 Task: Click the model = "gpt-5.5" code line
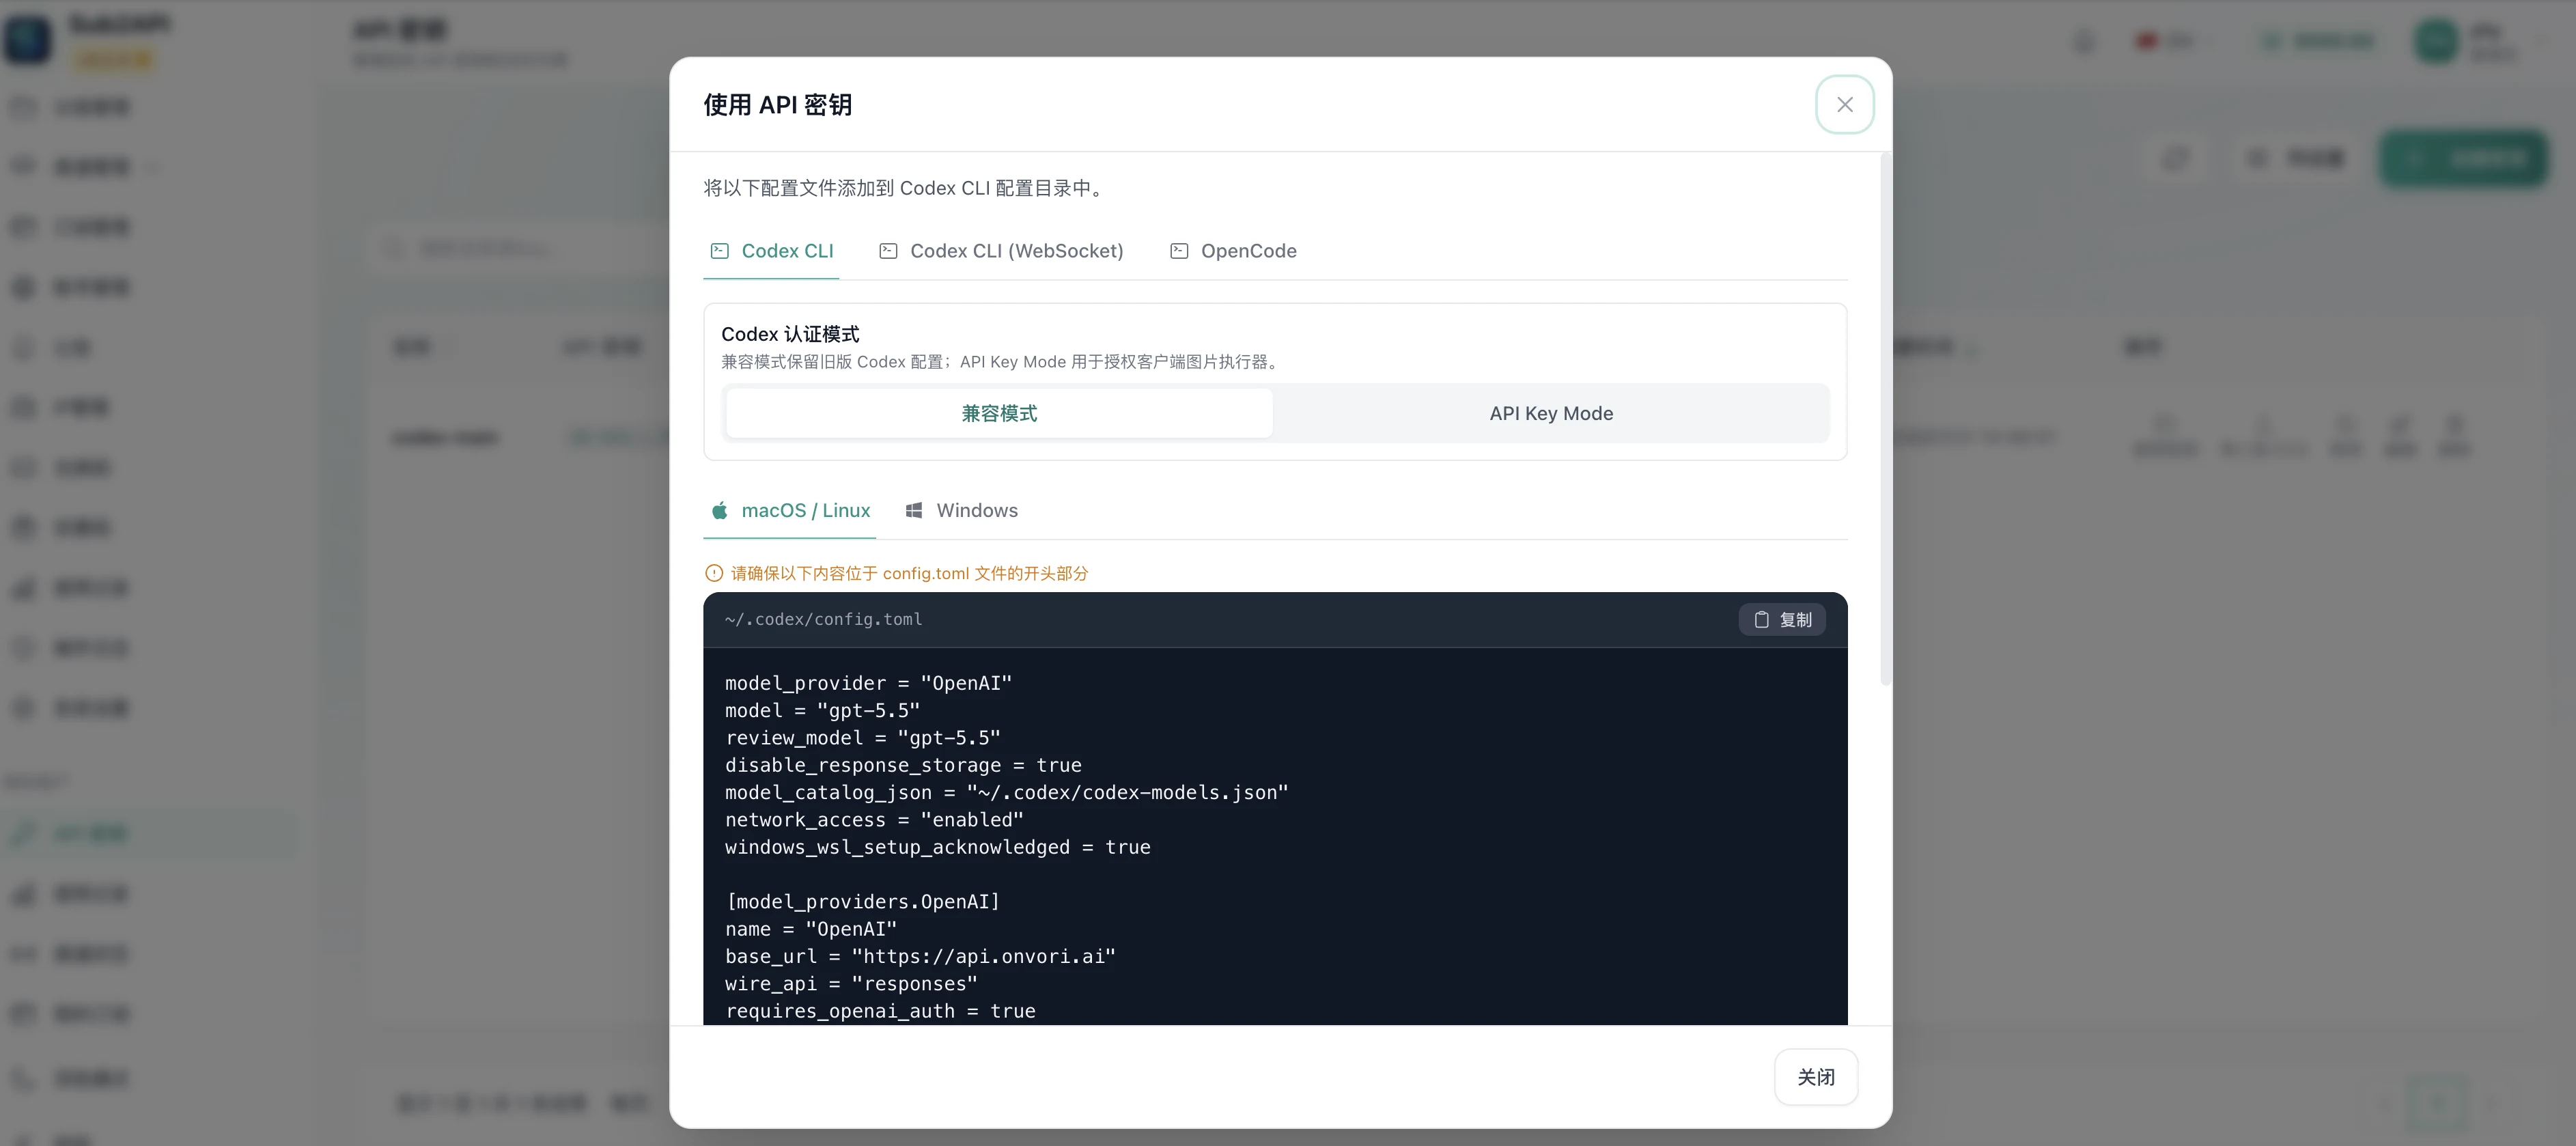point(822,711)
